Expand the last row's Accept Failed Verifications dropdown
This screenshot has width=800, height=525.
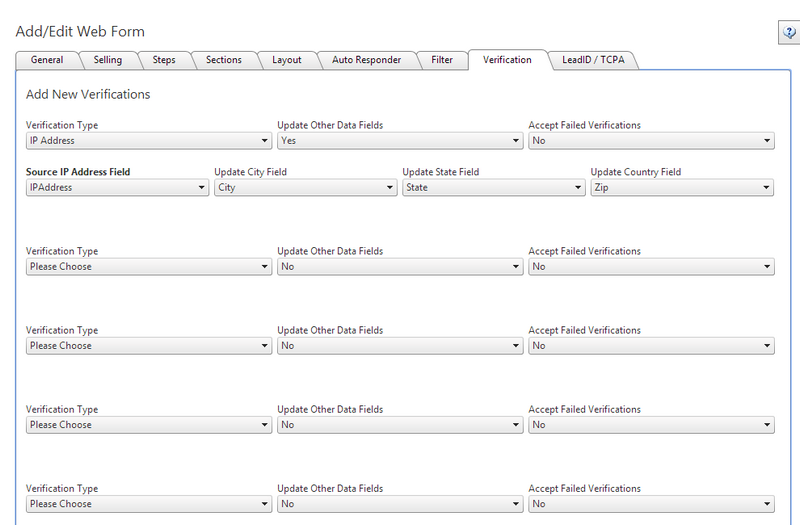(651, 504)
